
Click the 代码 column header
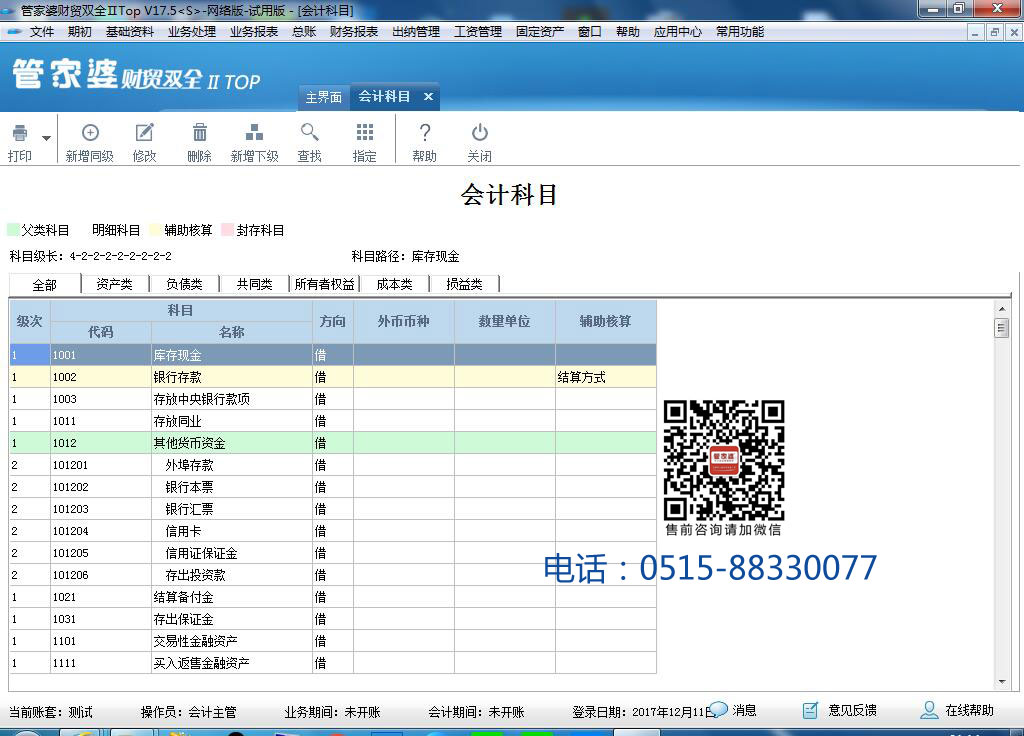click(x=101, y=332)
